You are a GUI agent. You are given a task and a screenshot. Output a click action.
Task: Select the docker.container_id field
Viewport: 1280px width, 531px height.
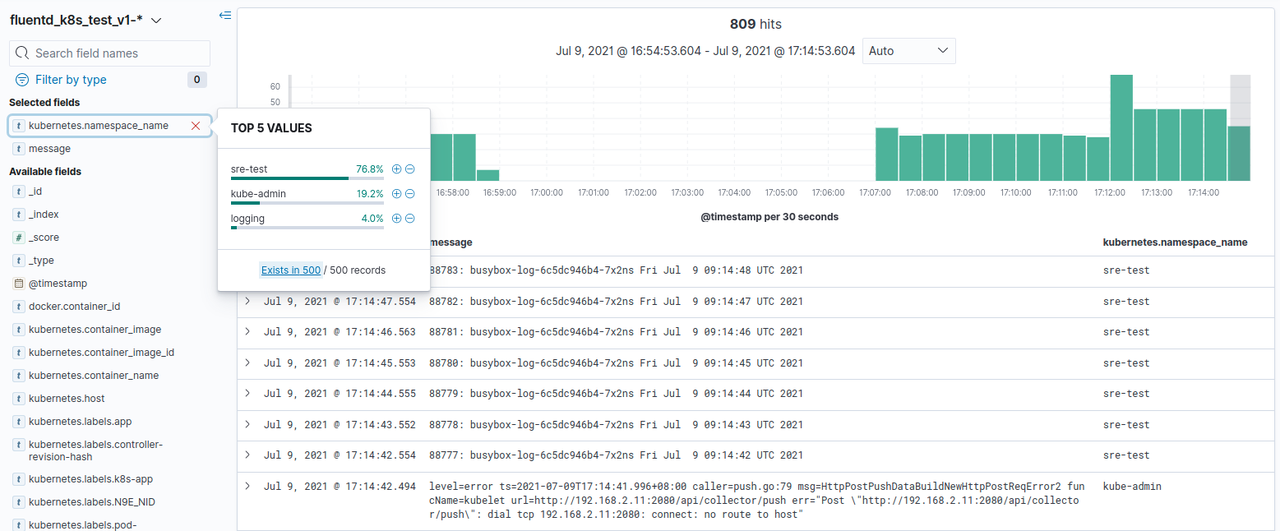coord(74,306)
